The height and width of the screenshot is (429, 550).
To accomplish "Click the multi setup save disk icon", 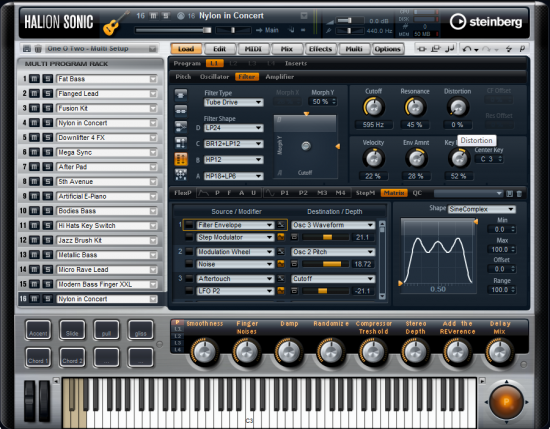I will [27, 49].
